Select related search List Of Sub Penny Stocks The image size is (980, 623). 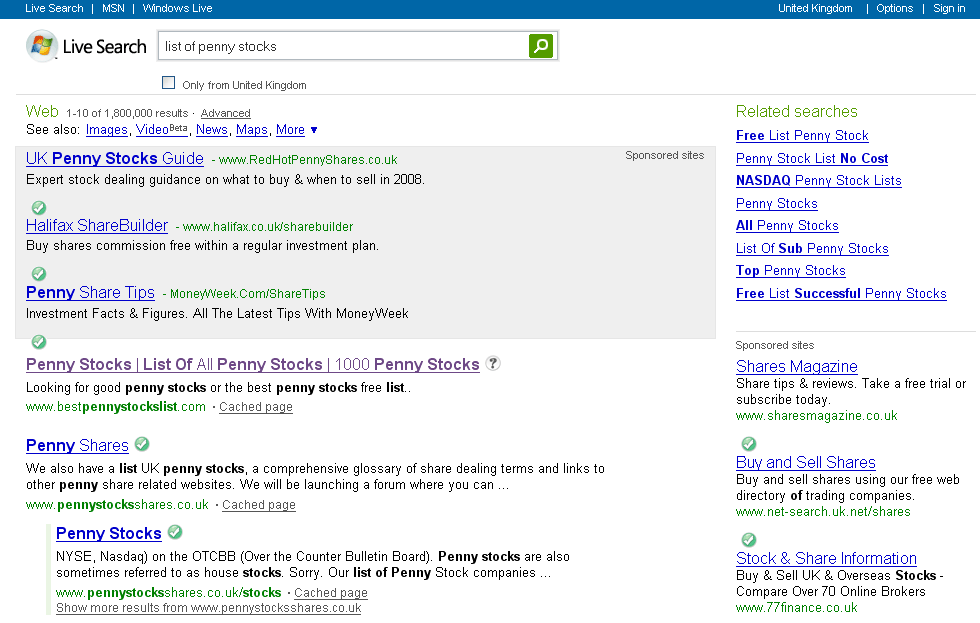point(812,249)
